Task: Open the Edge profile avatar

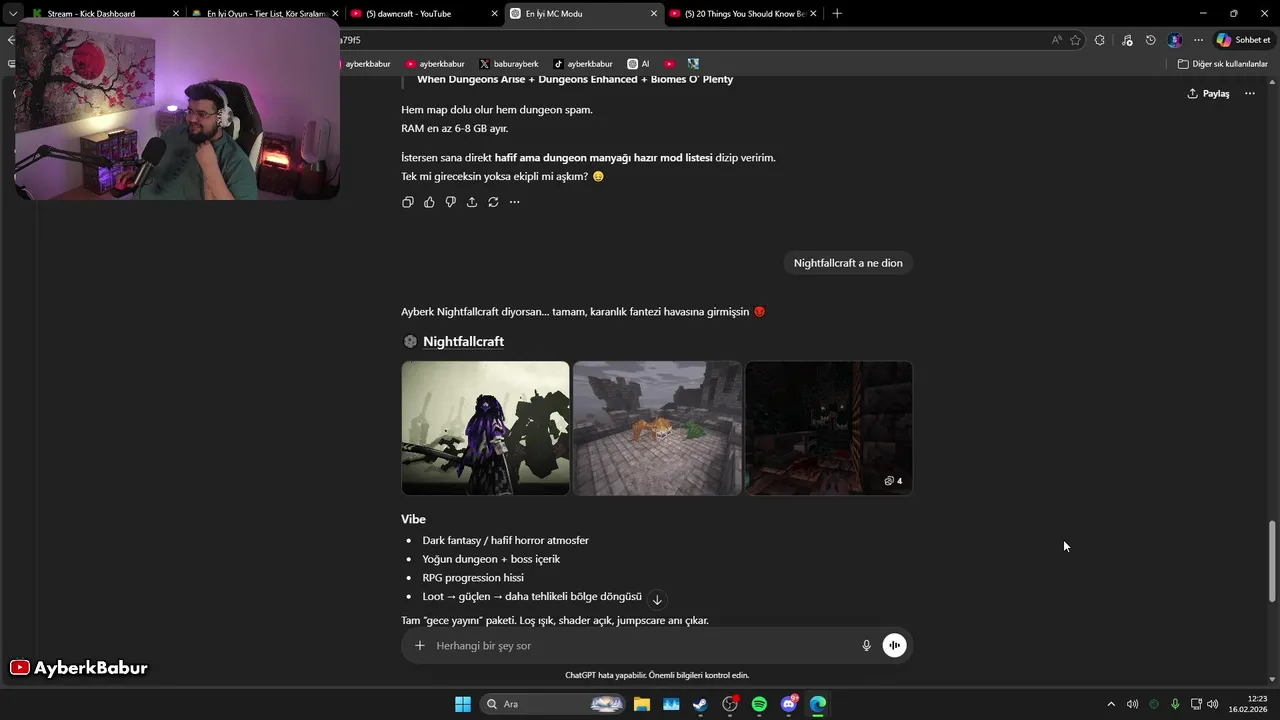Action: (1175, 40)
